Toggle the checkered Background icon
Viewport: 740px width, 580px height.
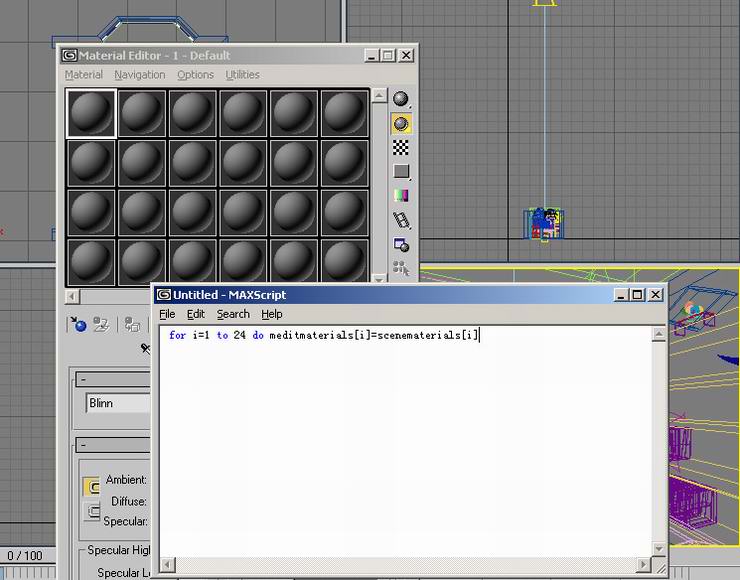tap(401, 148)
